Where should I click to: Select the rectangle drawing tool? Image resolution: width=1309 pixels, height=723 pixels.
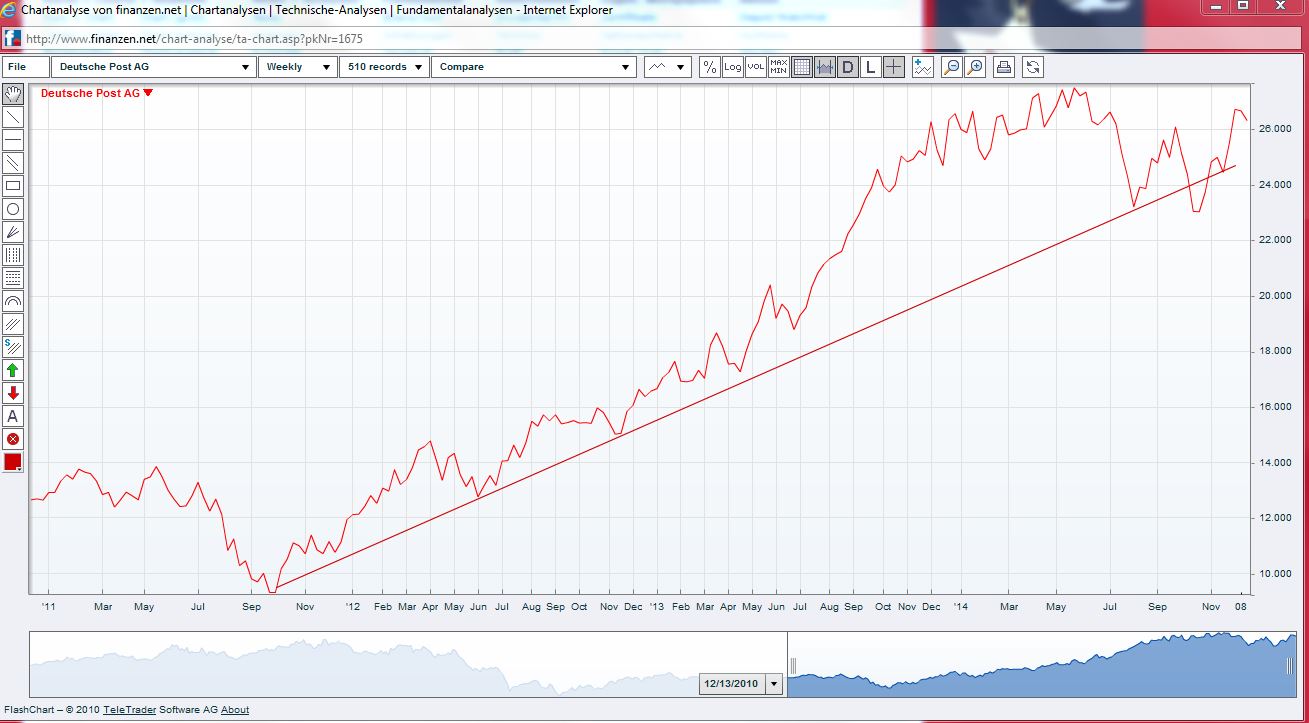point(13,186)
